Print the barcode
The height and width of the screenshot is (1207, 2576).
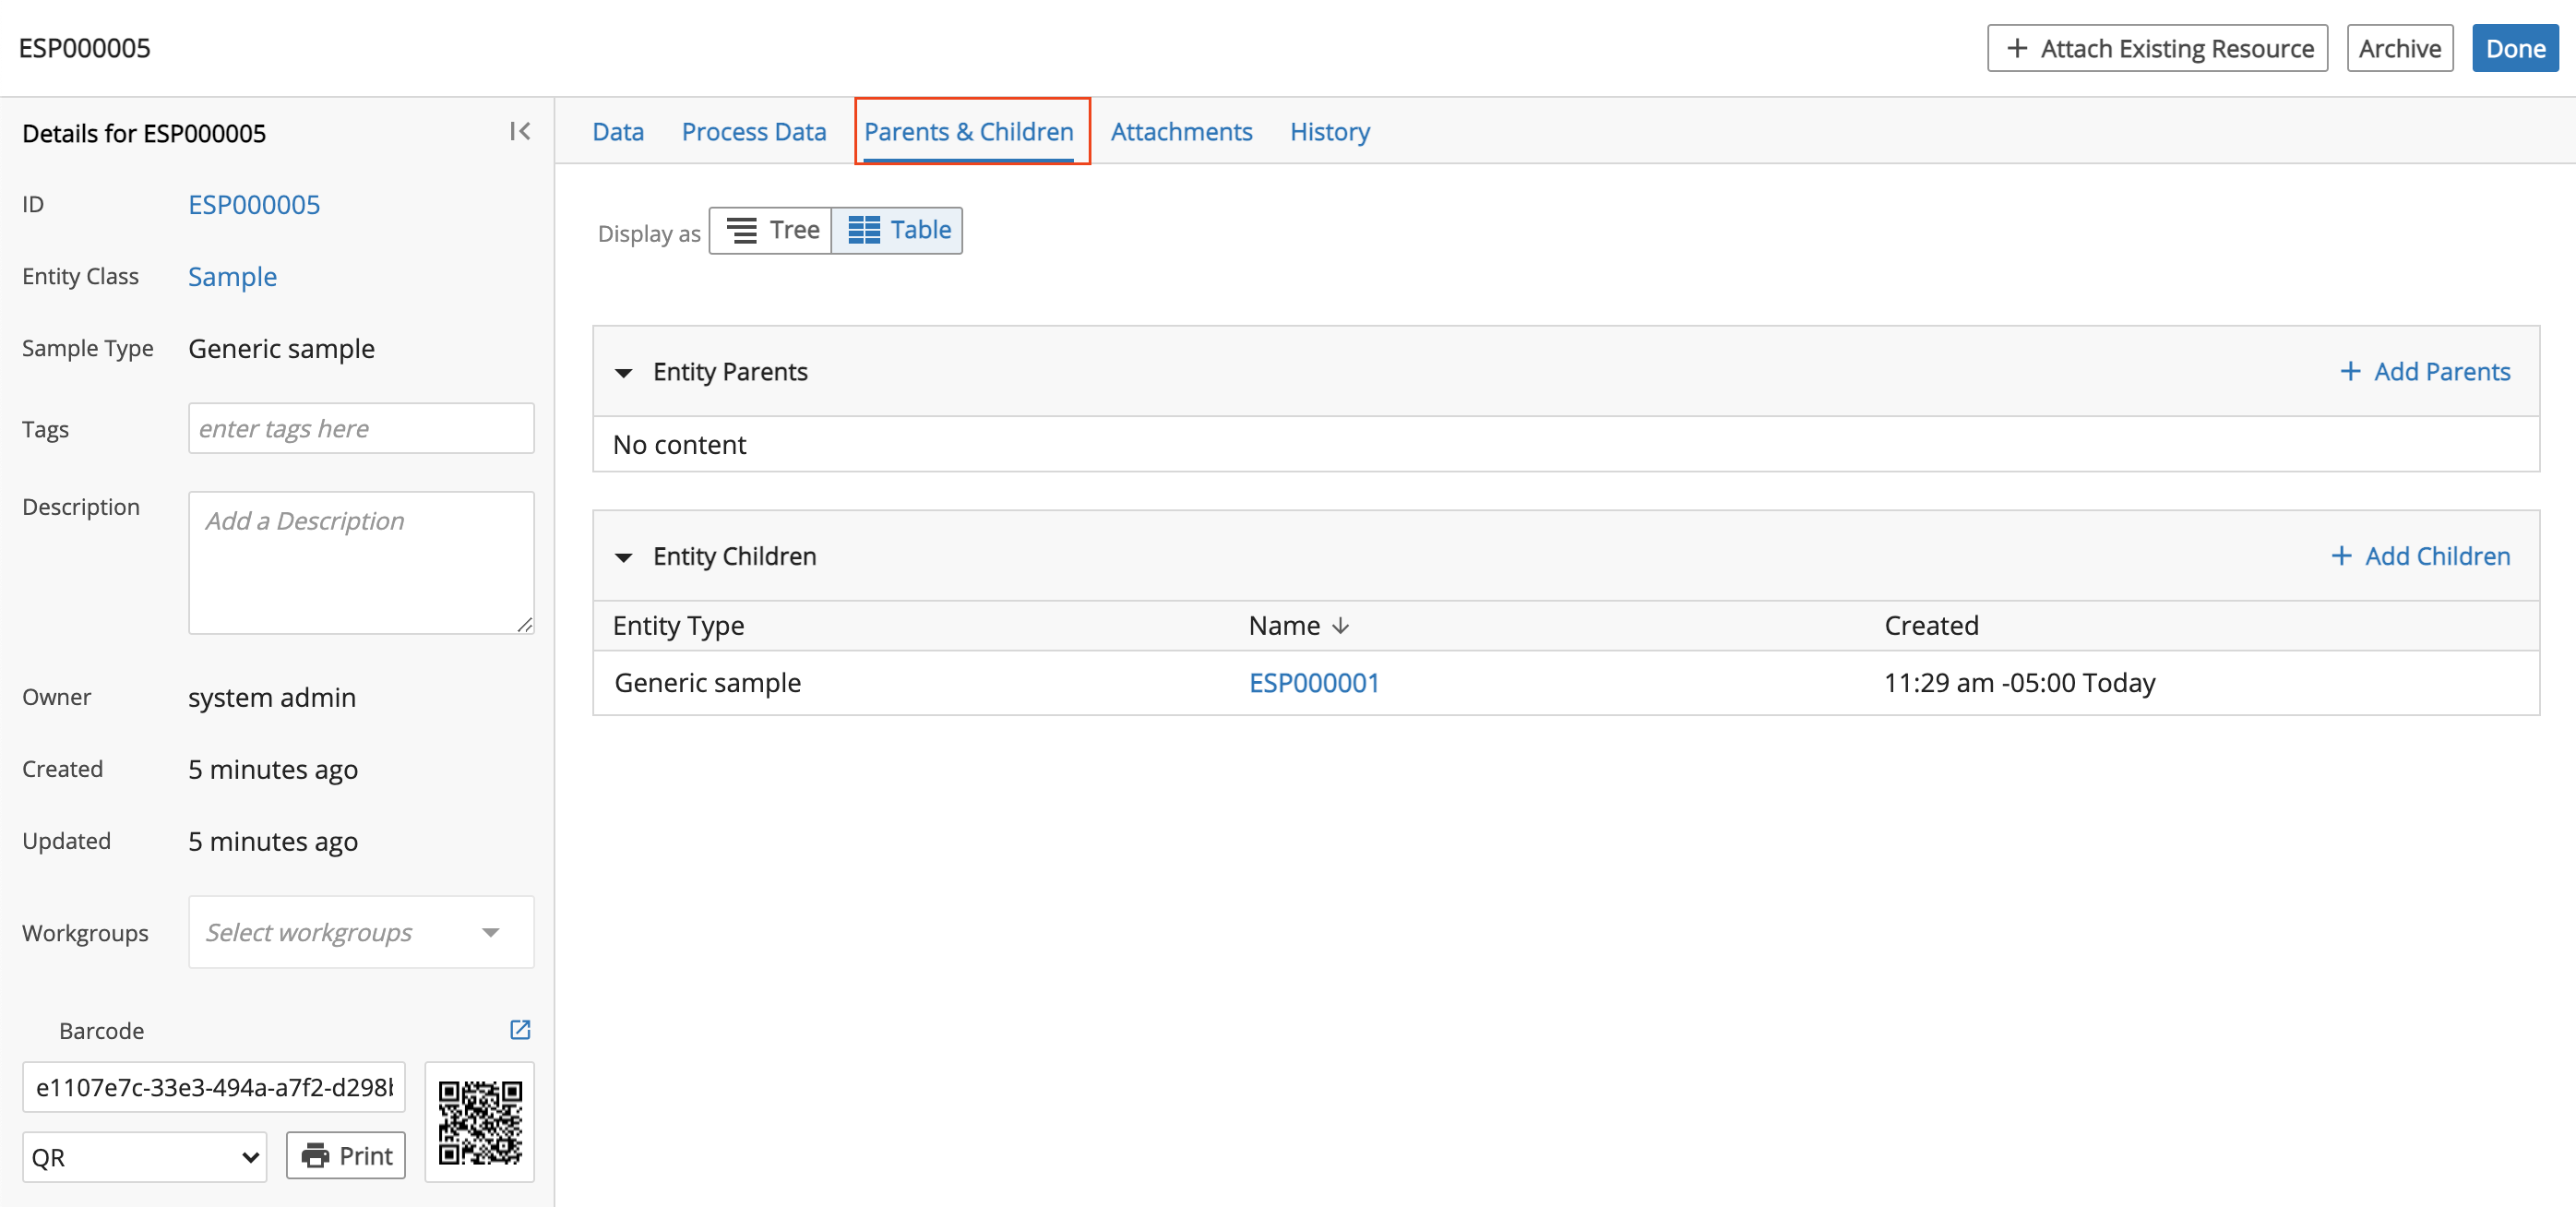point(346,1156)
